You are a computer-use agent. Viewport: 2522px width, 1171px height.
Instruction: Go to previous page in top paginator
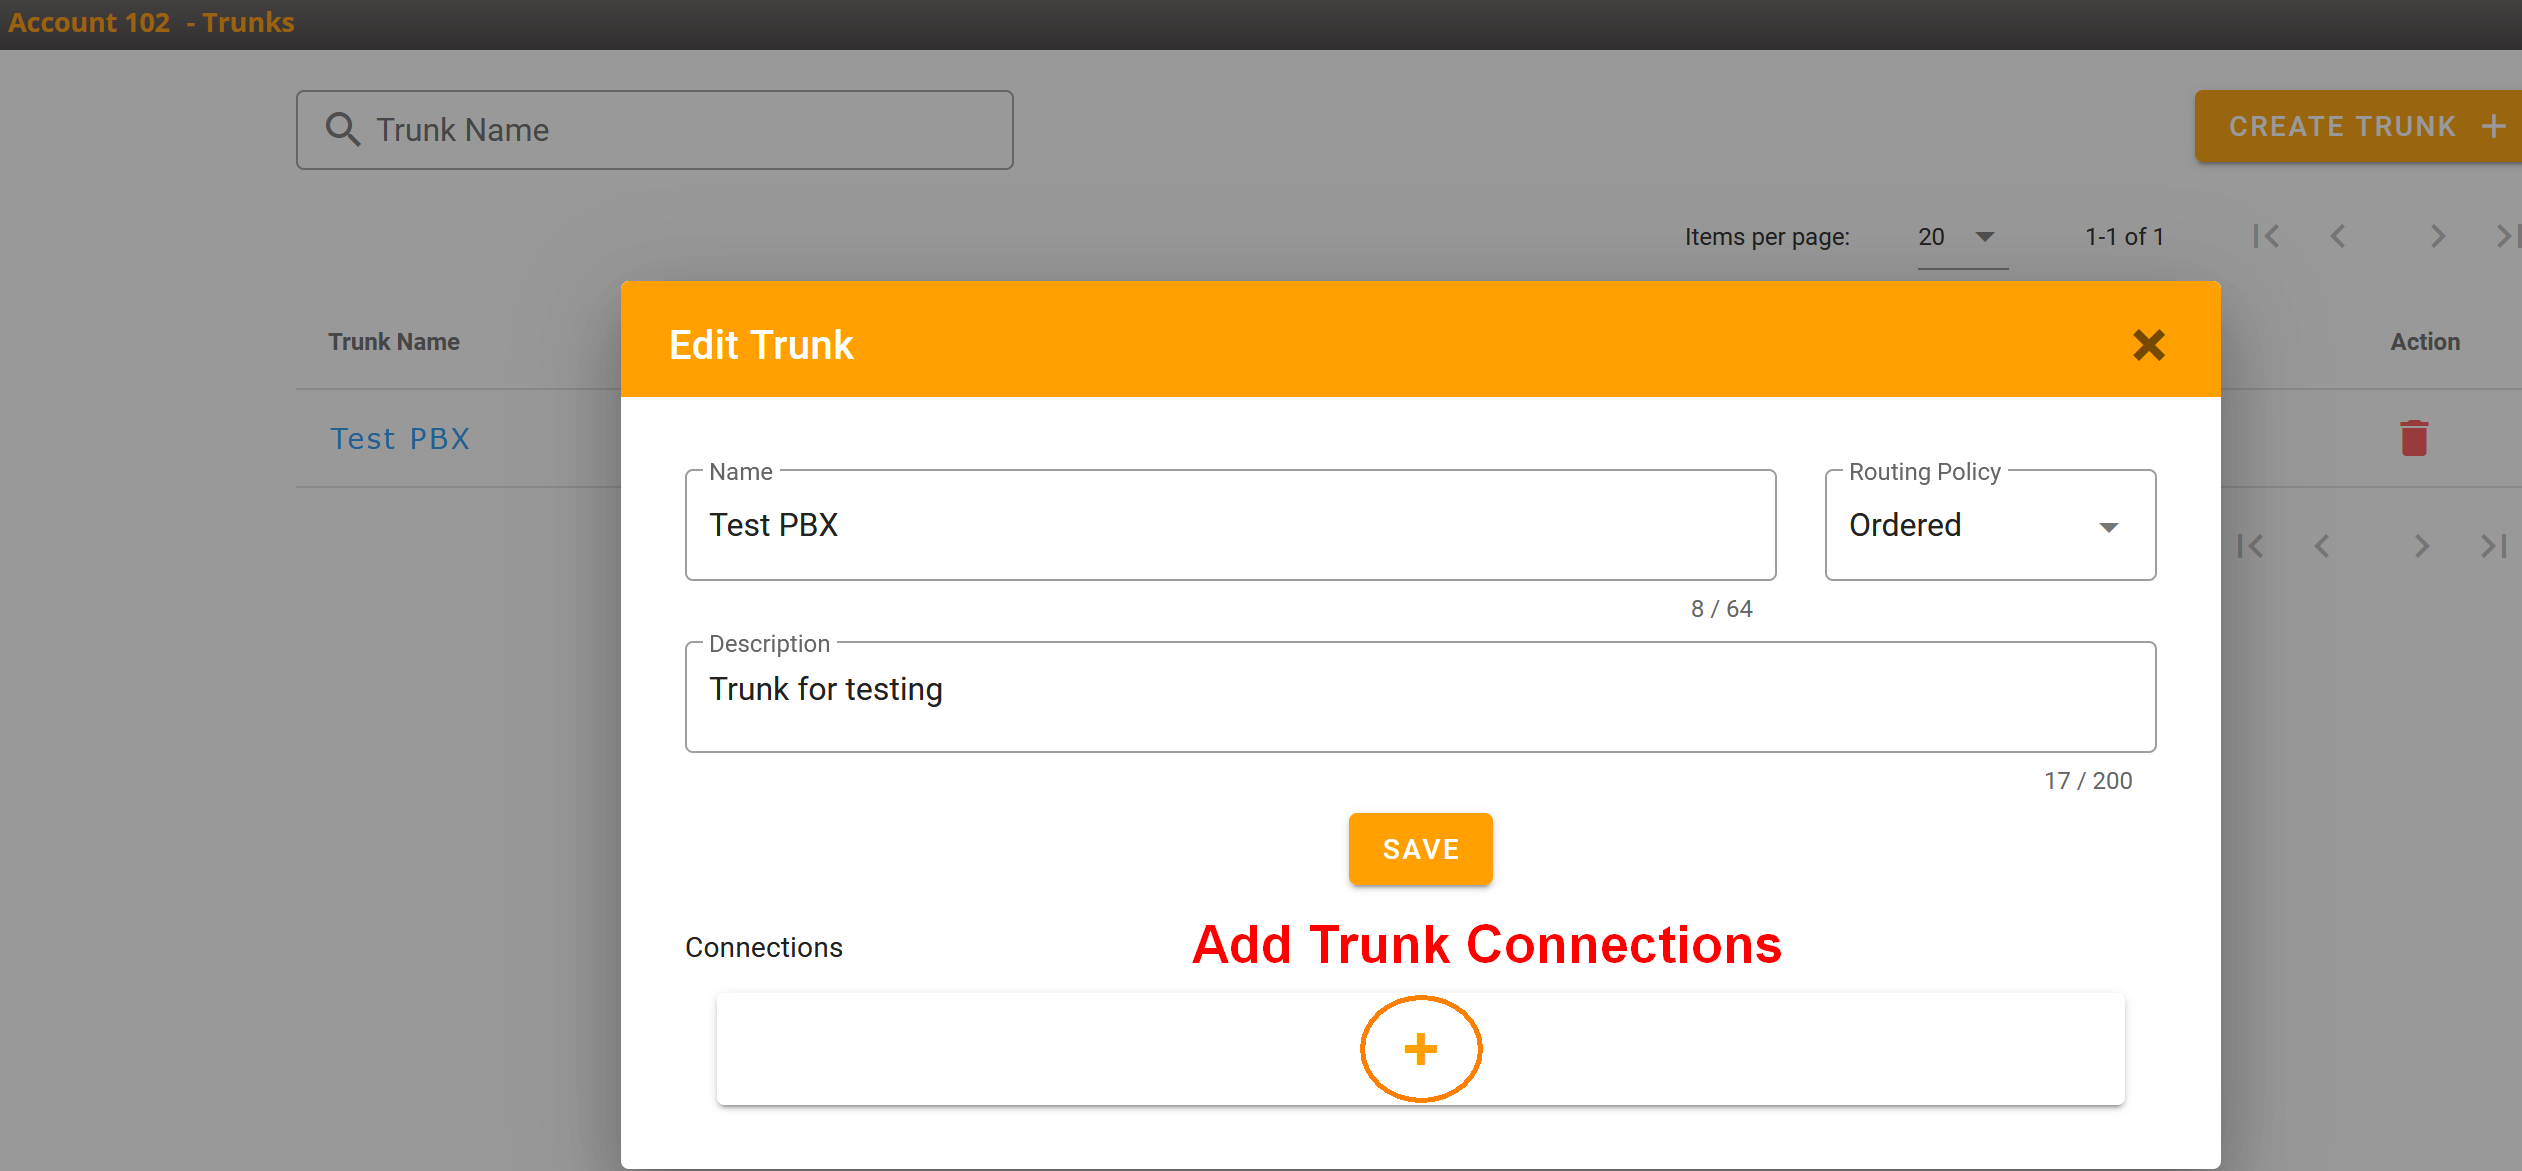[x=2338, y=237]
